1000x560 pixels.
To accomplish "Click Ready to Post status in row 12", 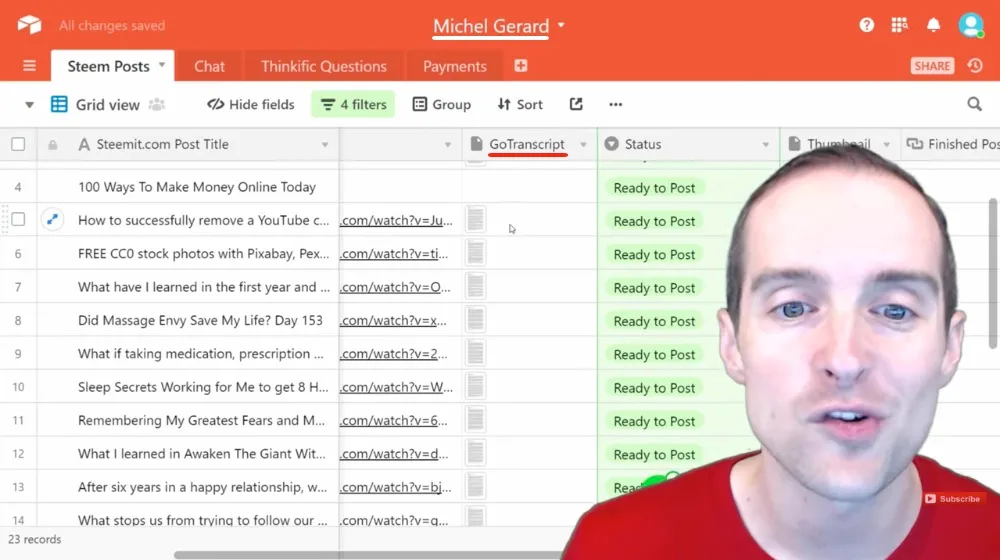I will coord(654,454).
